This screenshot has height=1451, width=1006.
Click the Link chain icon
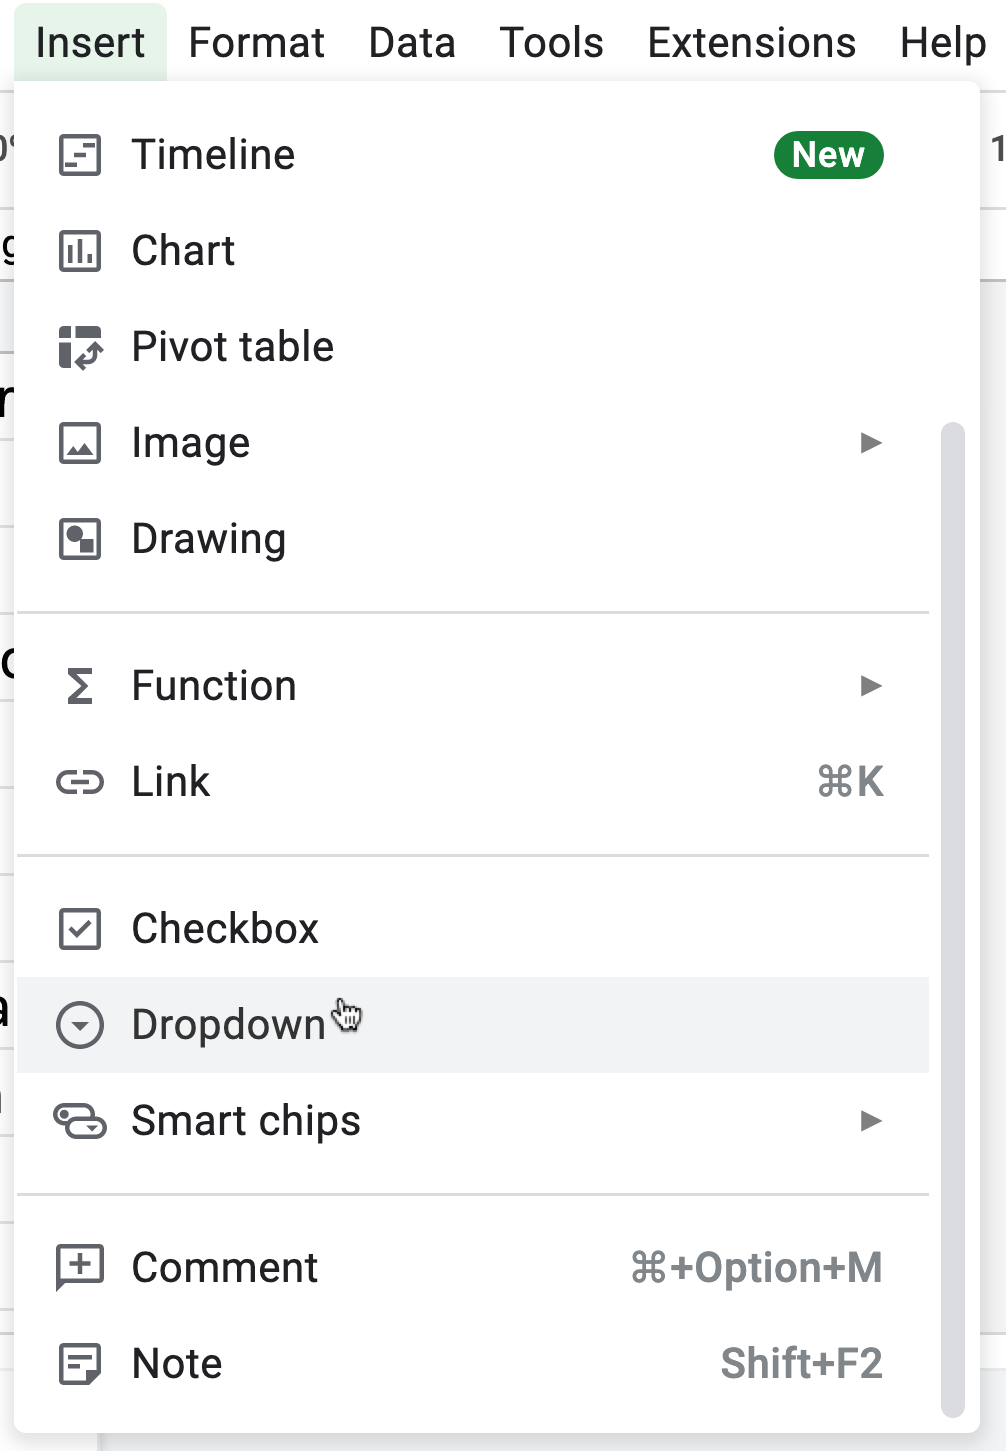point(79,782)
